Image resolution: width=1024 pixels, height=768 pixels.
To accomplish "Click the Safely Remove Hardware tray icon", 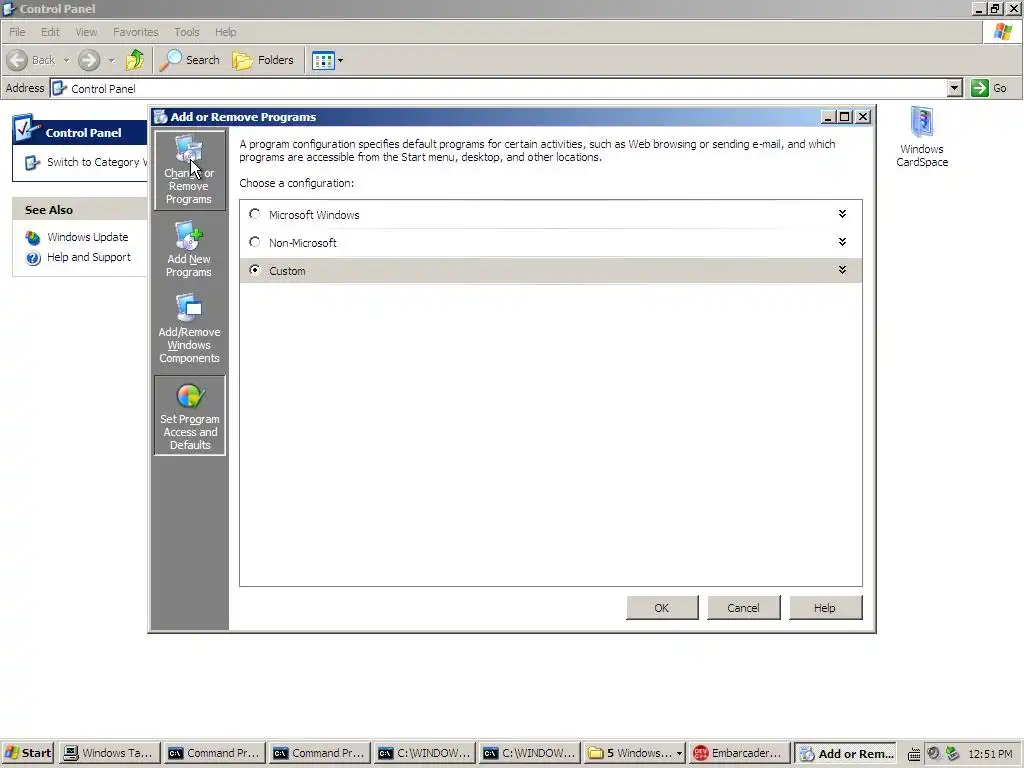I will [953, 753].
